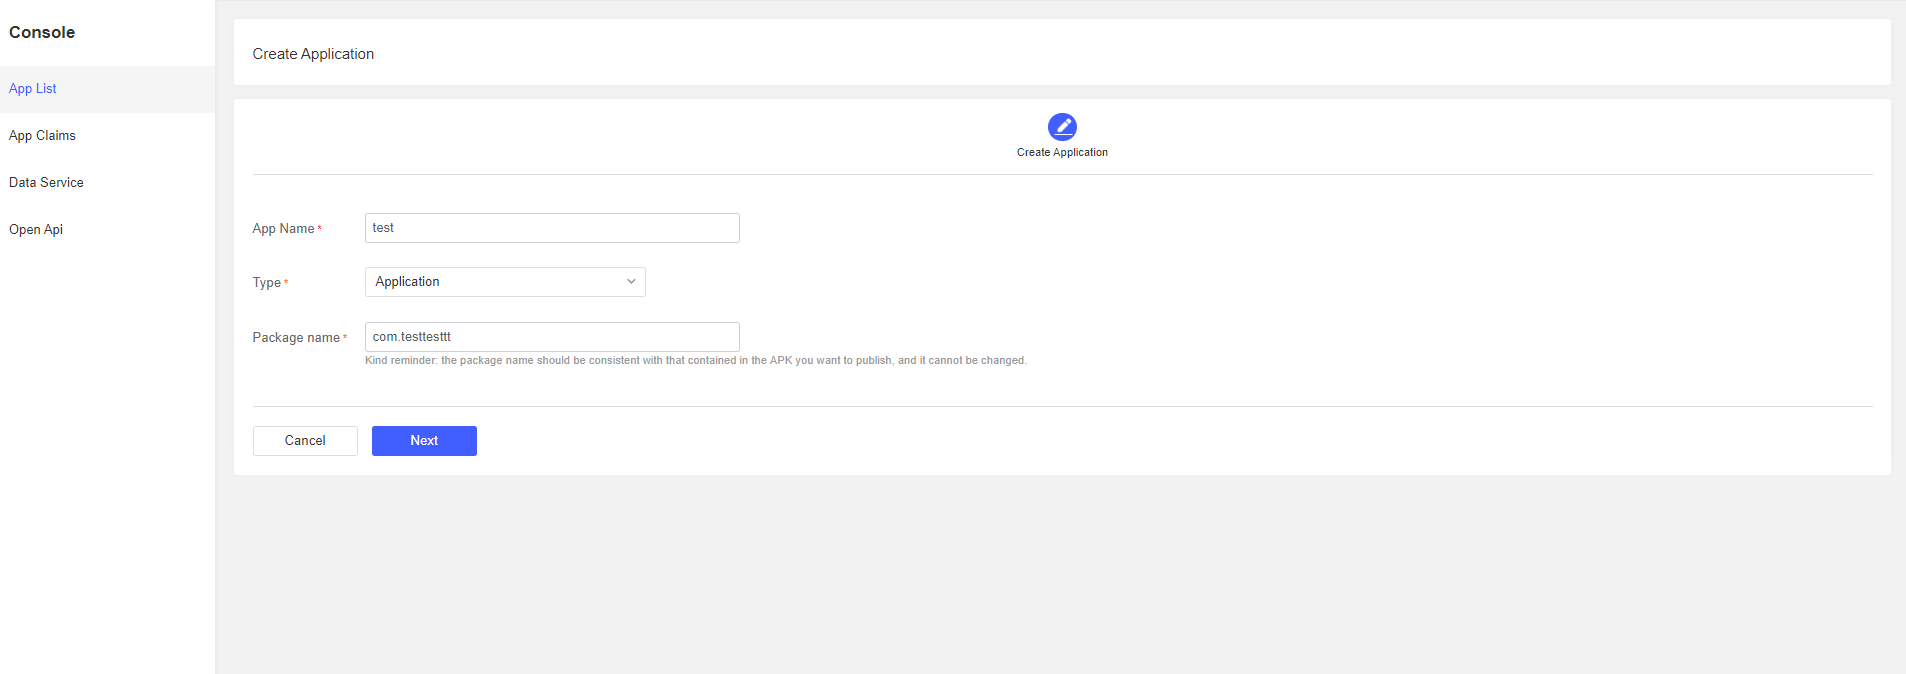The height and width of the screenshot is (674, 1906).
Task: Click the blank gray area below the form
Action: coord(1060,575)
